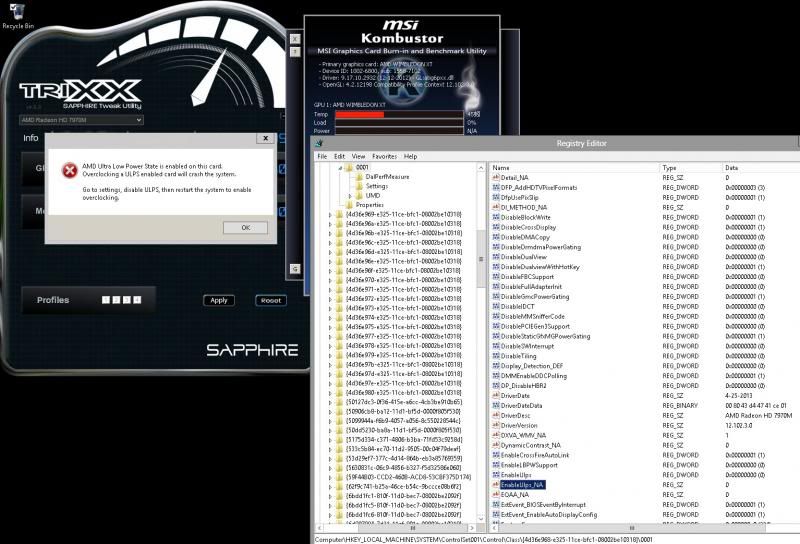Click the Reset button in TRIXX

pos(271,300)
